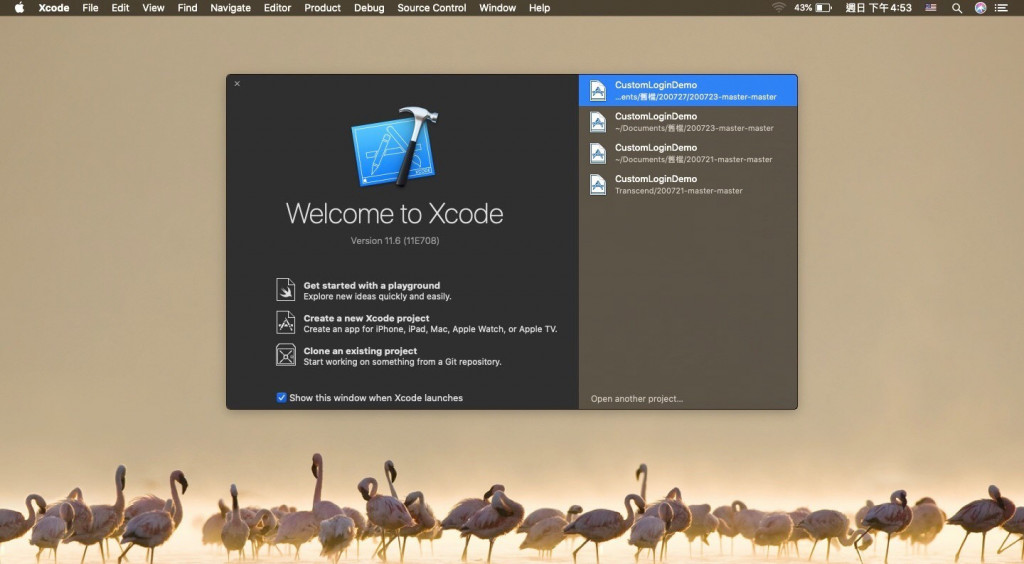Click the clone repository icon
This screenshot has width=1024, height=564.
(285, 355)
